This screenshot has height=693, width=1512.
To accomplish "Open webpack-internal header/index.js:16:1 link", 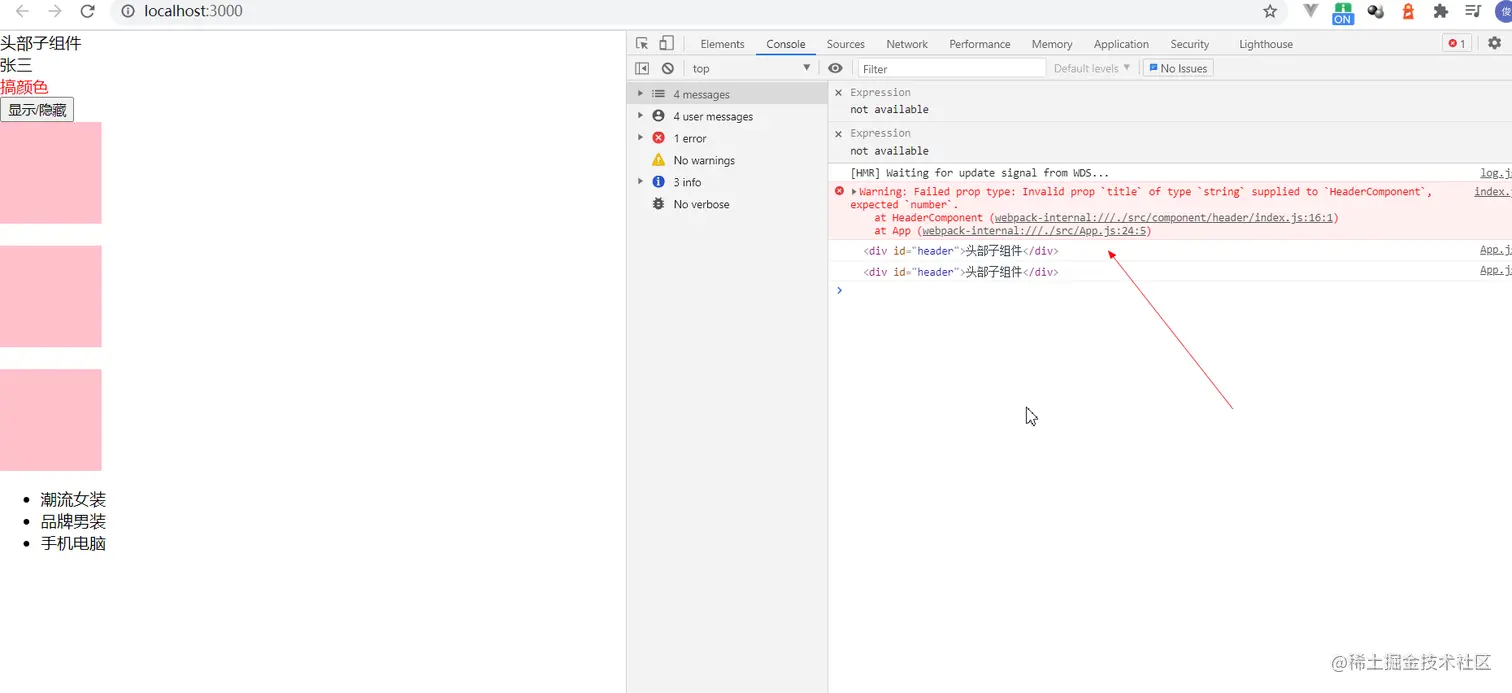I will [1162, 218].
